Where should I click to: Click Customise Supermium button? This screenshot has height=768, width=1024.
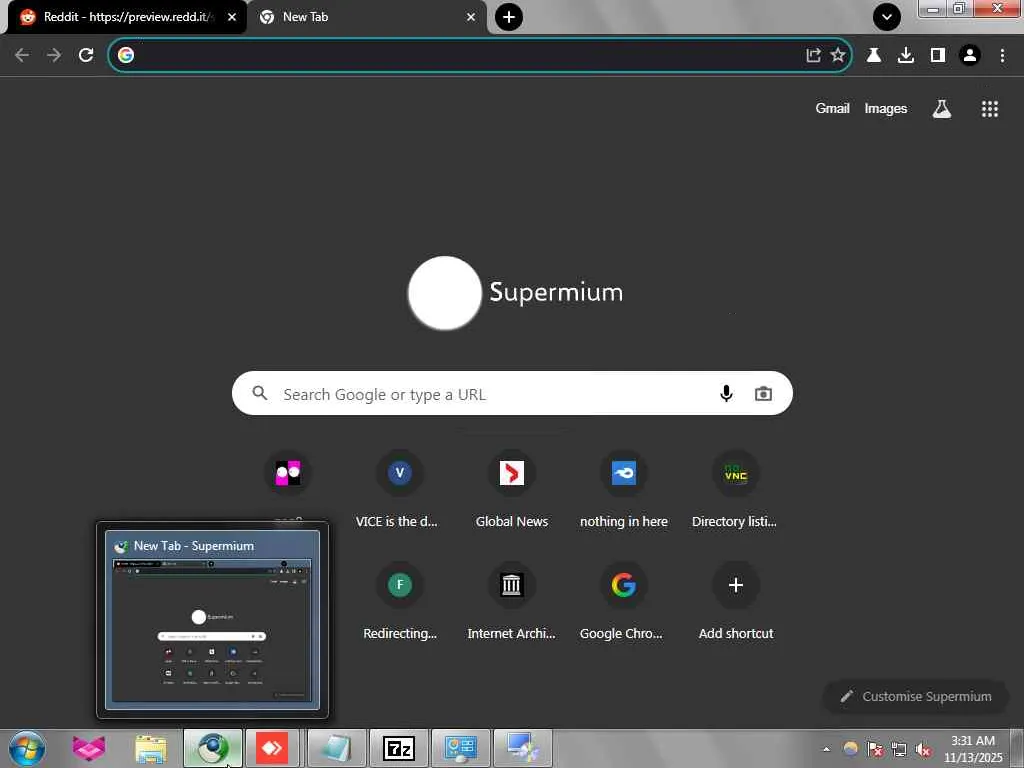915,696
